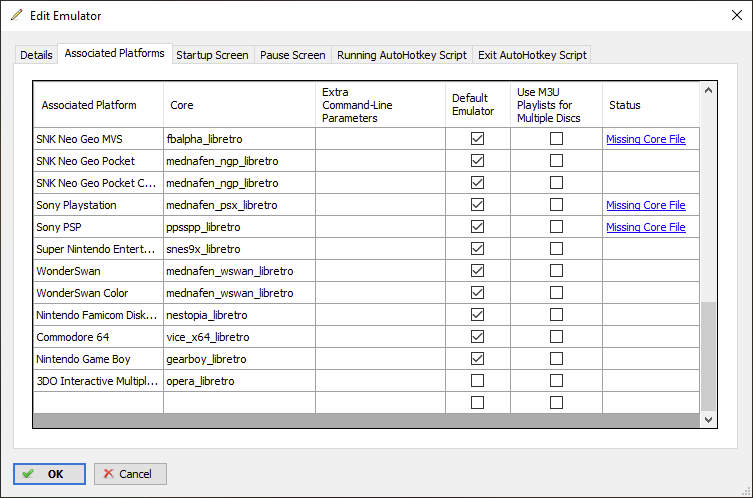Click the Cancel button
Viewport: 753px width, 498px height.
130,474
